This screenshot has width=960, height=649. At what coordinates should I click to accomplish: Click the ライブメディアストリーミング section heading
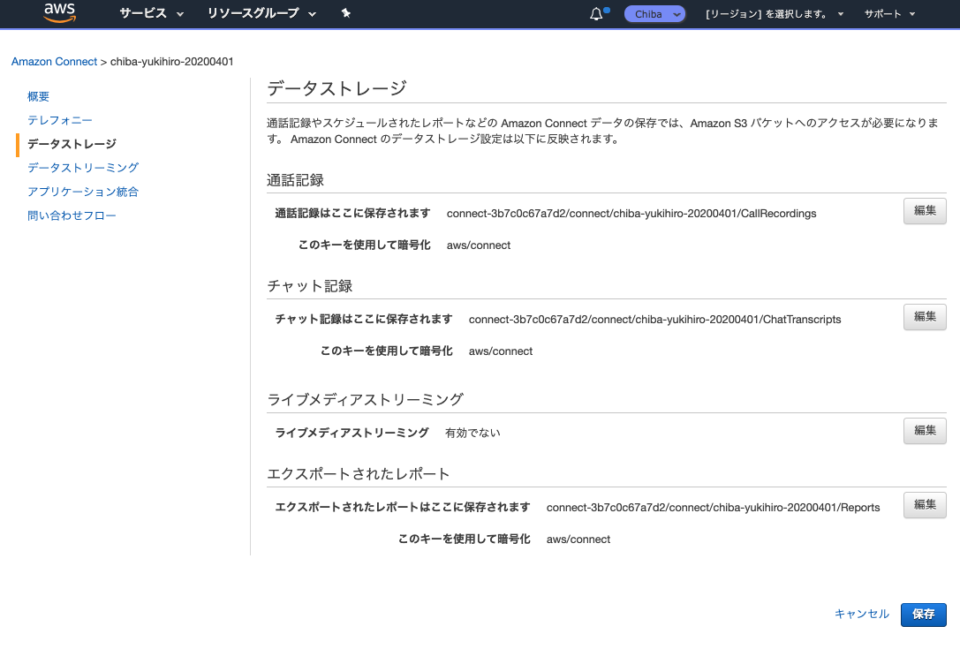pos(365,400)
